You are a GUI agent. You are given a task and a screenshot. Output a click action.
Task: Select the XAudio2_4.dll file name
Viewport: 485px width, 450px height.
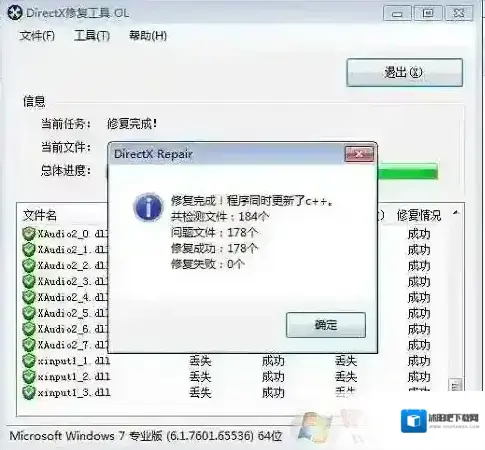pos(73,297)
